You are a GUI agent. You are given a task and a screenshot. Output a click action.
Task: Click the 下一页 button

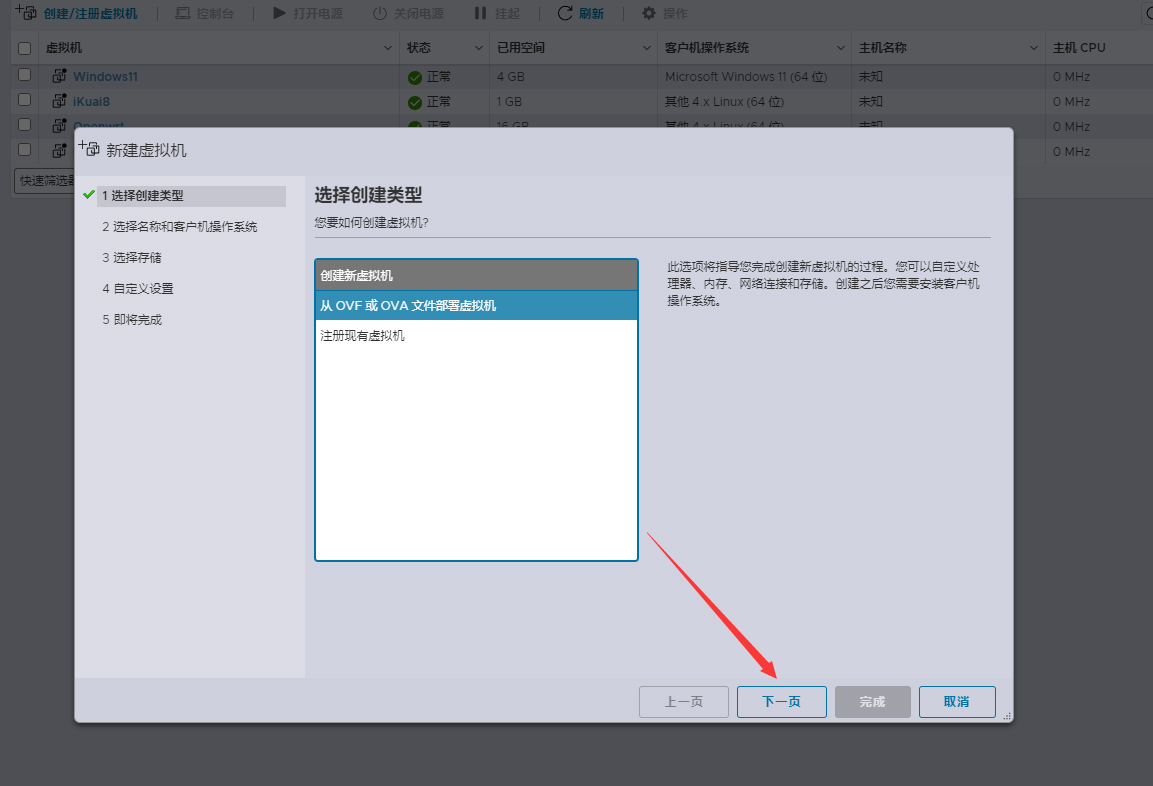point(781,702)
